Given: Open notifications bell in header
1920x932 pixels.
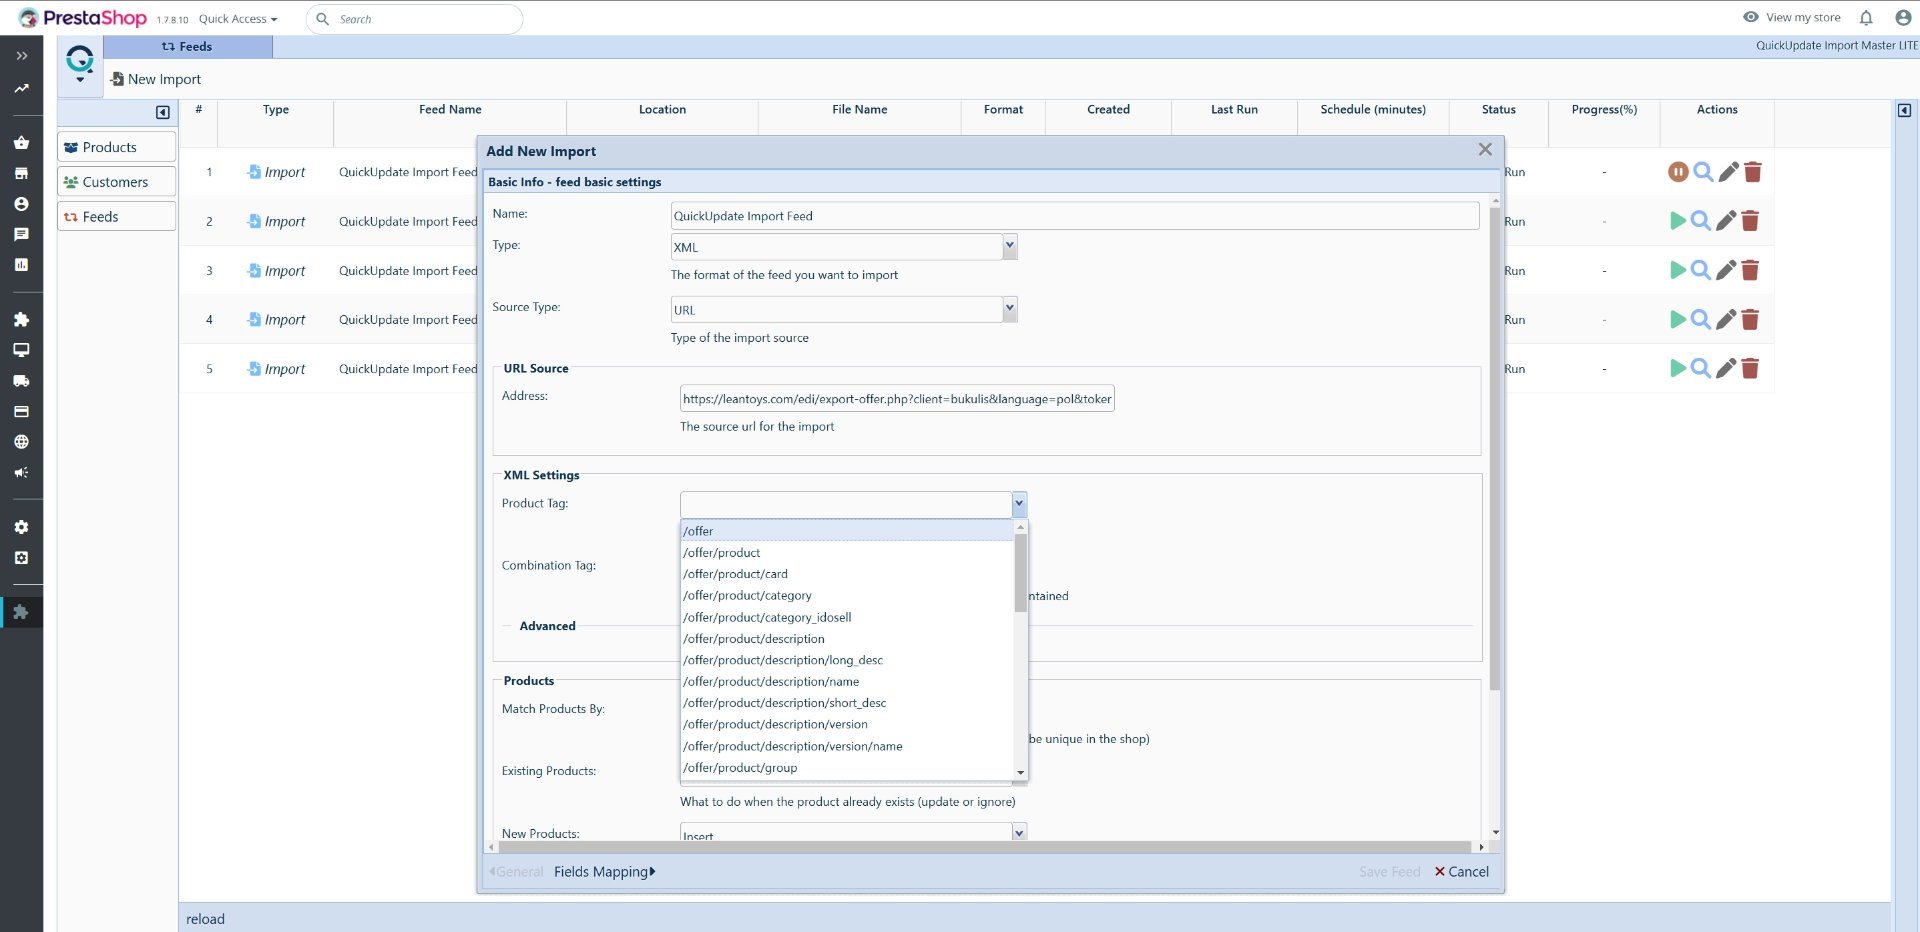Looking at the screenshot, I should click(x=1865, y=18).
